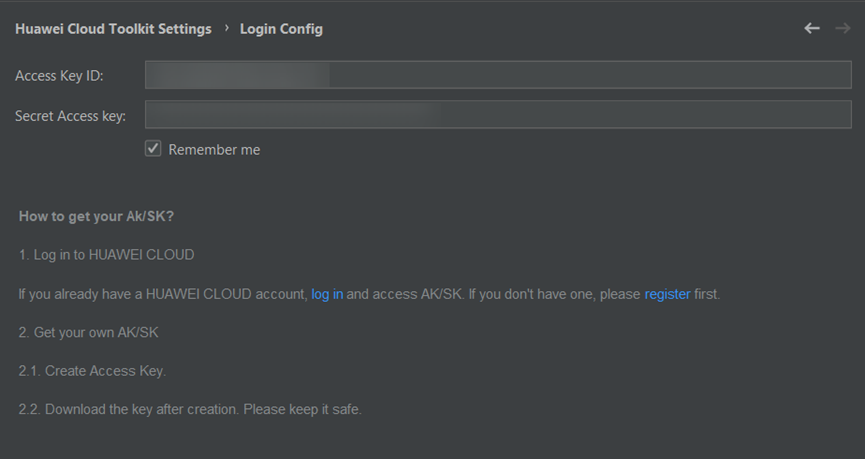Click the Access Key ID label

click(59, 76)
